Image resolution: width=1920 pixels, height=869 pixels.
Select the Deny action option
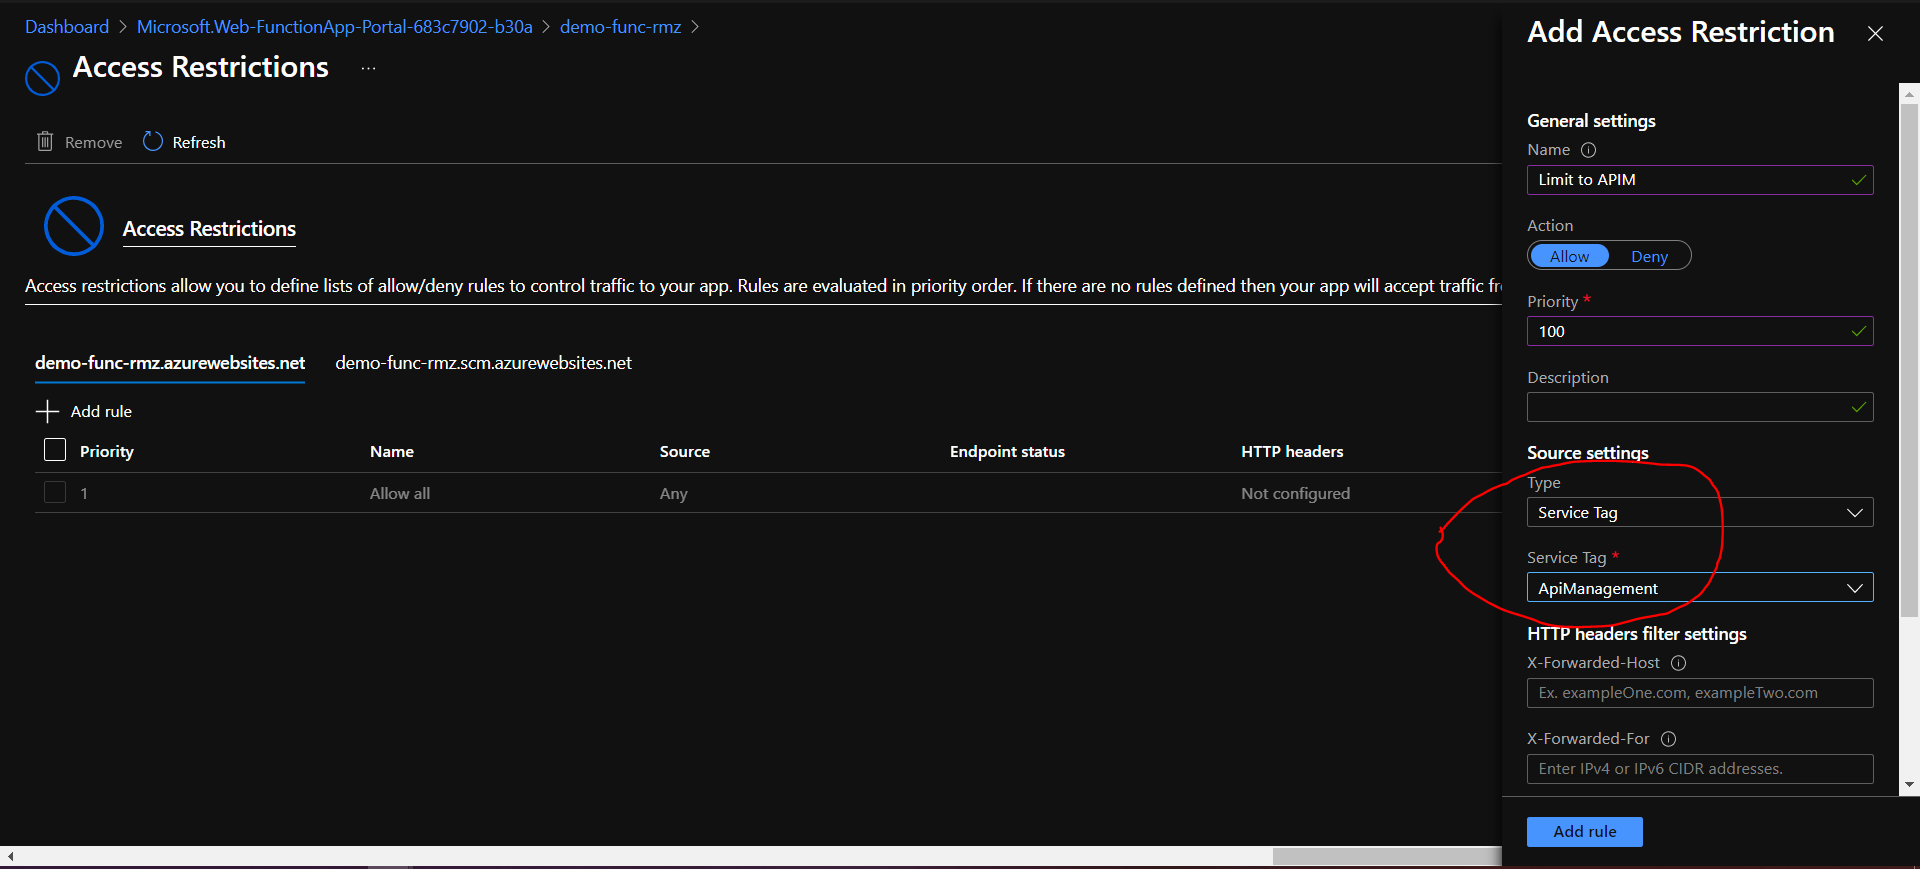pyautogui.click(x=1649, y=256)
